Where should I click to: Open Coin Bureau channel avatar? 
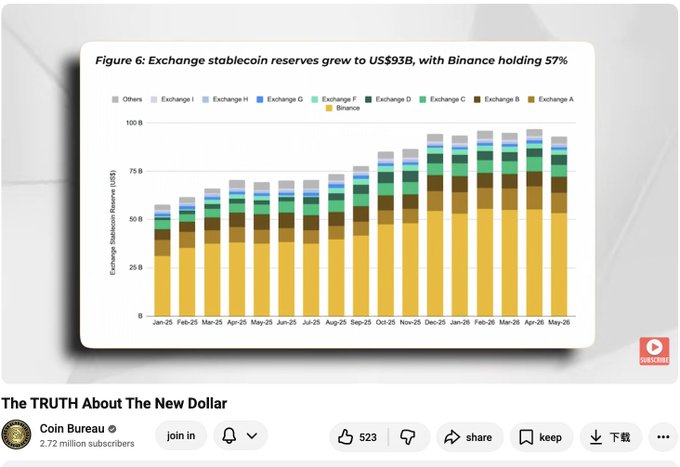tap(16, 434)
